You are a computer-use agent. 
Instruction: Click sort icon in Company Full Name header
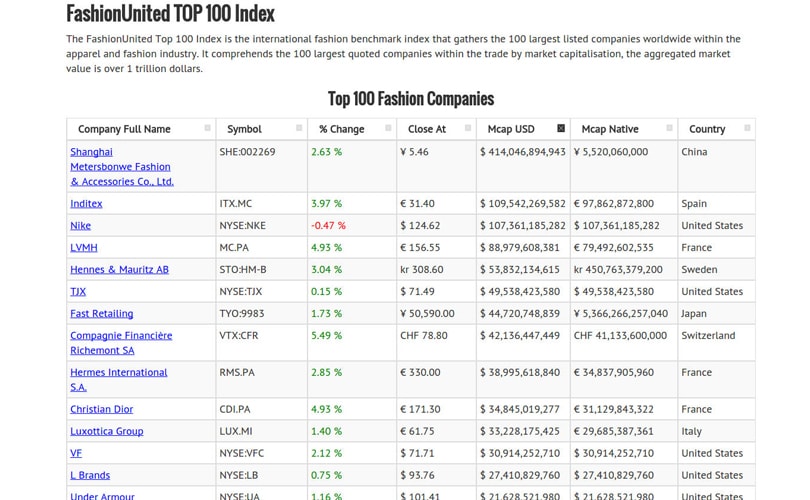coord(207,128)
